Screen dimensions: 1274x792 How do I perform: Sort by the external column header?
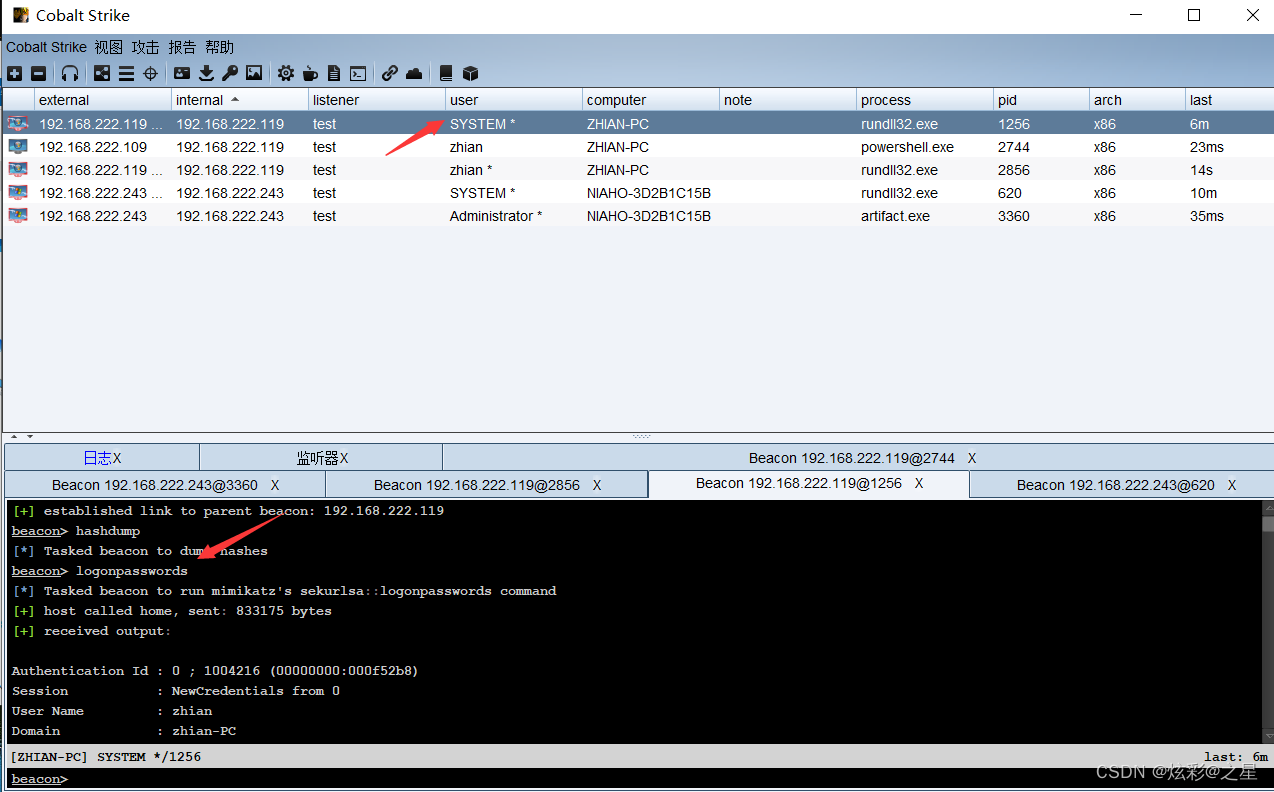103,100
